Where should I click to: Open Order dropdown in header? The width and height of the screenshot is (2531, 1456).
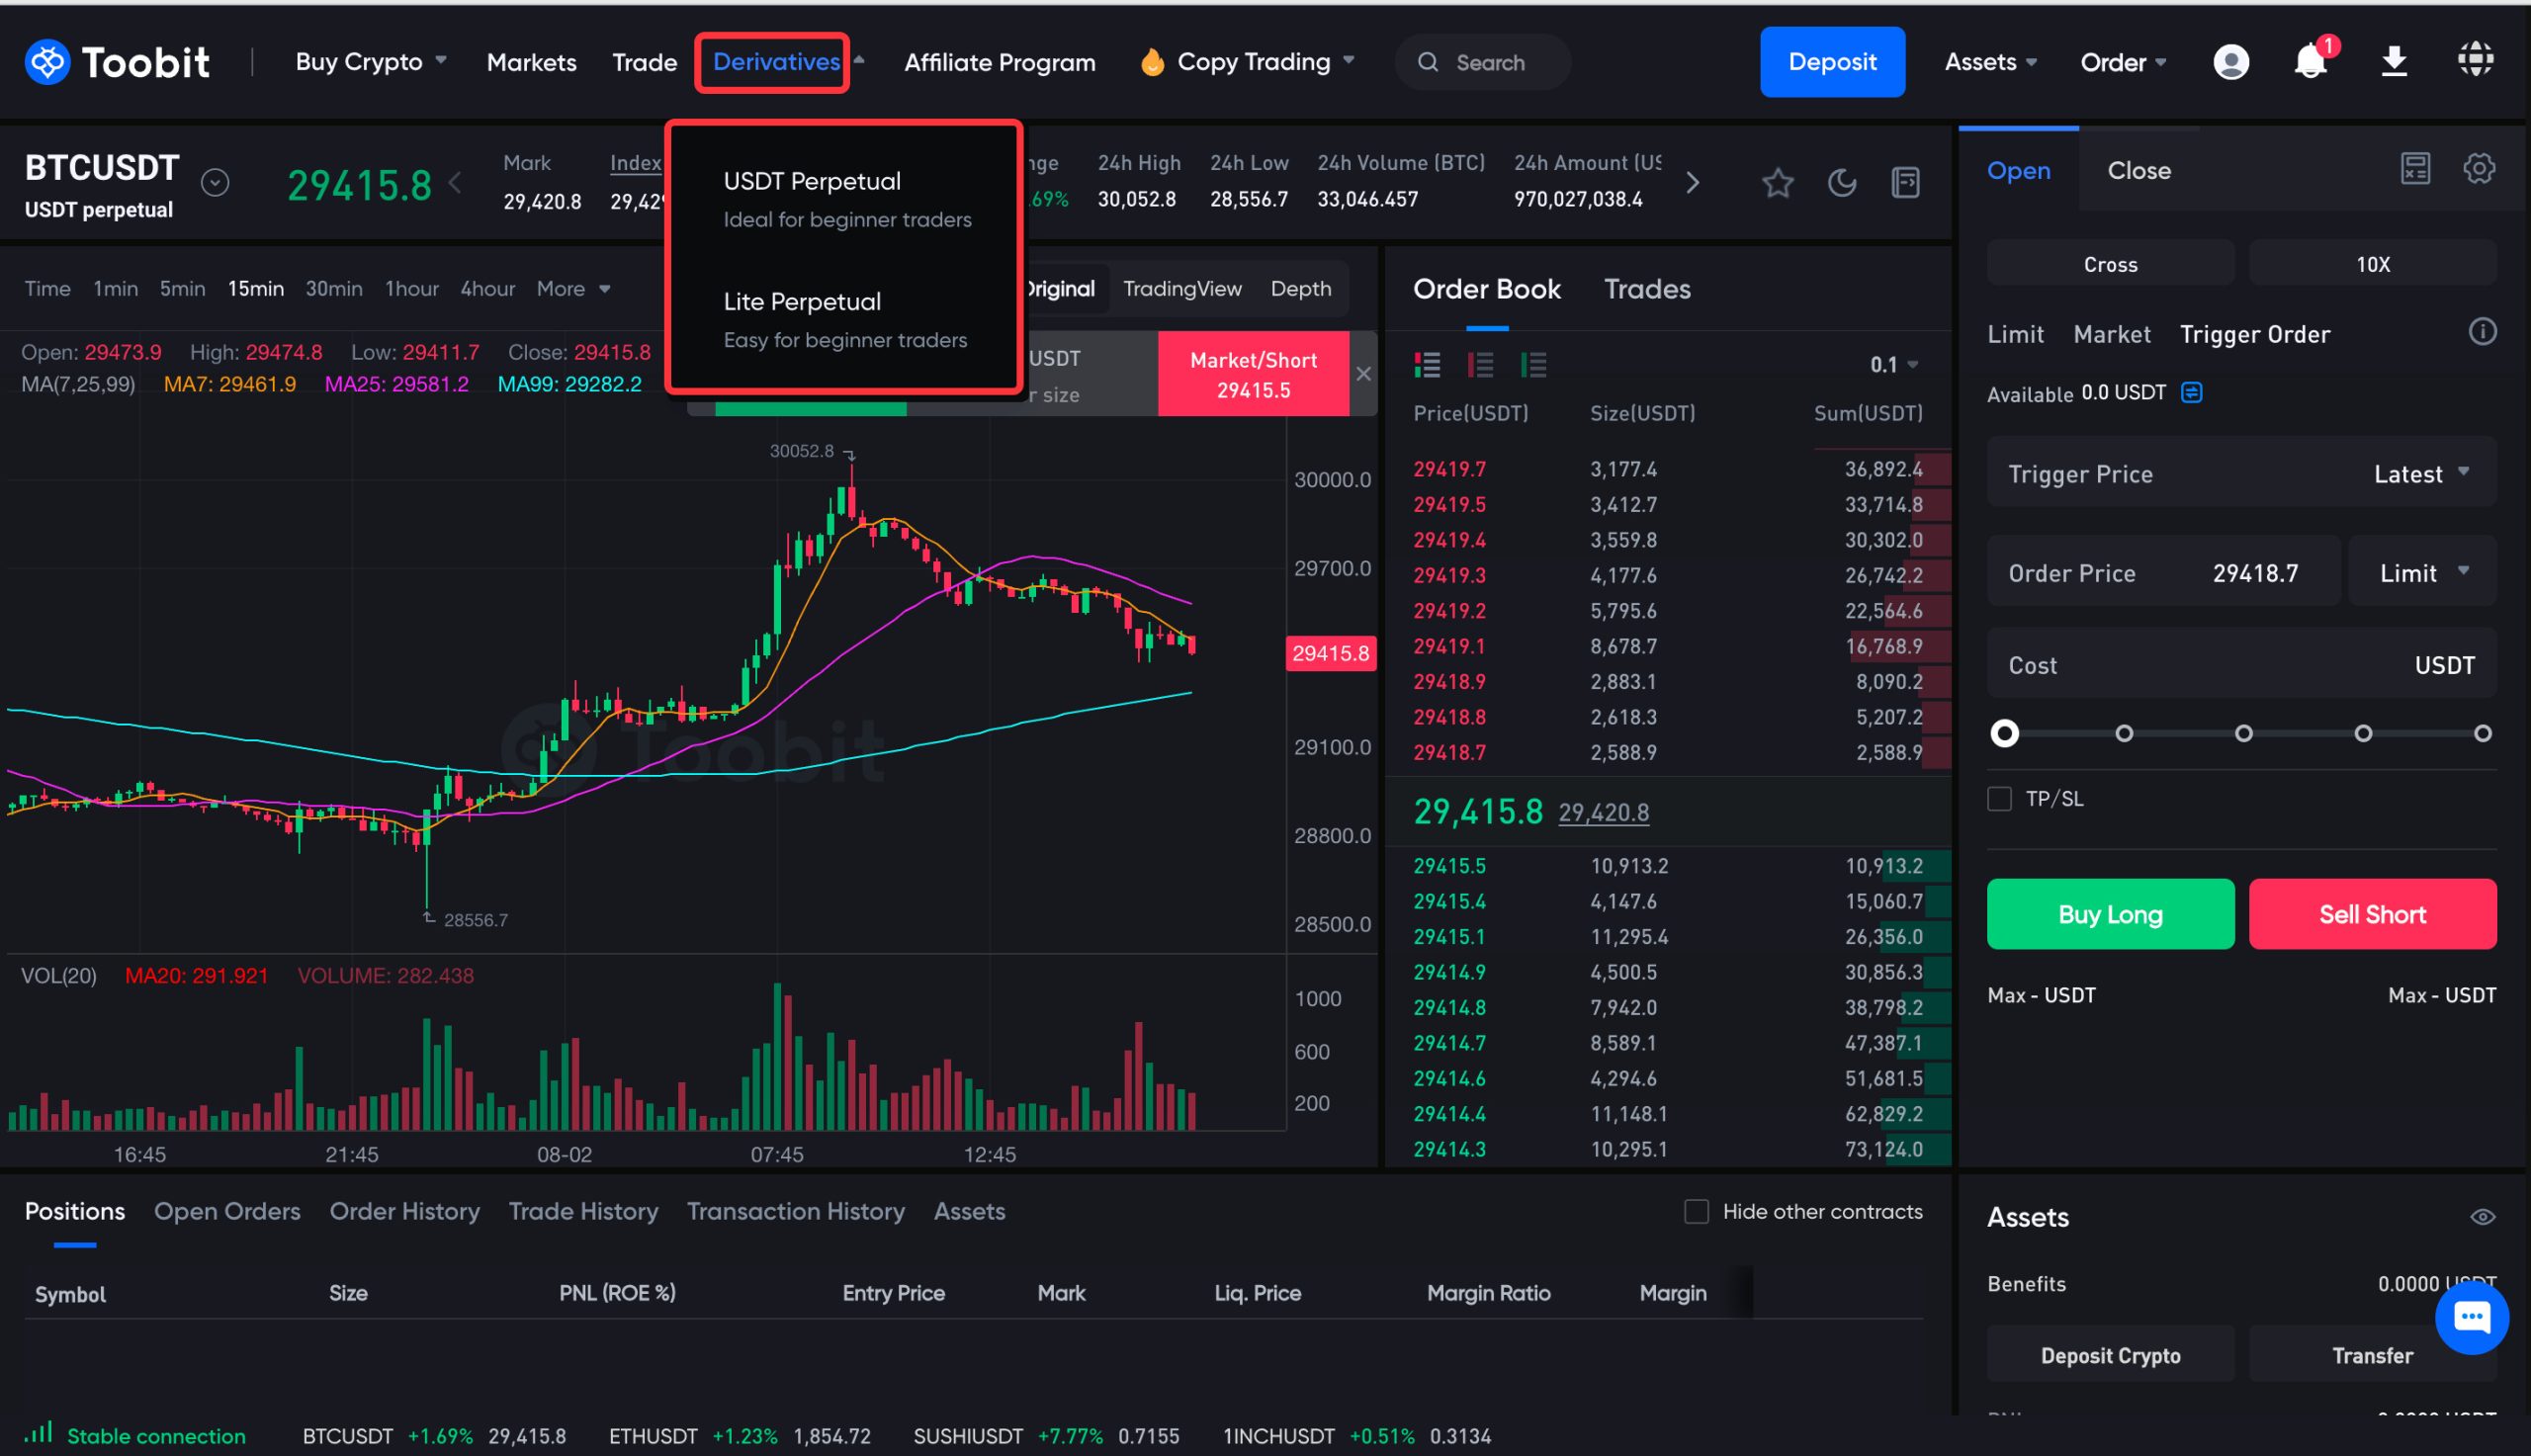(2123, 62)
